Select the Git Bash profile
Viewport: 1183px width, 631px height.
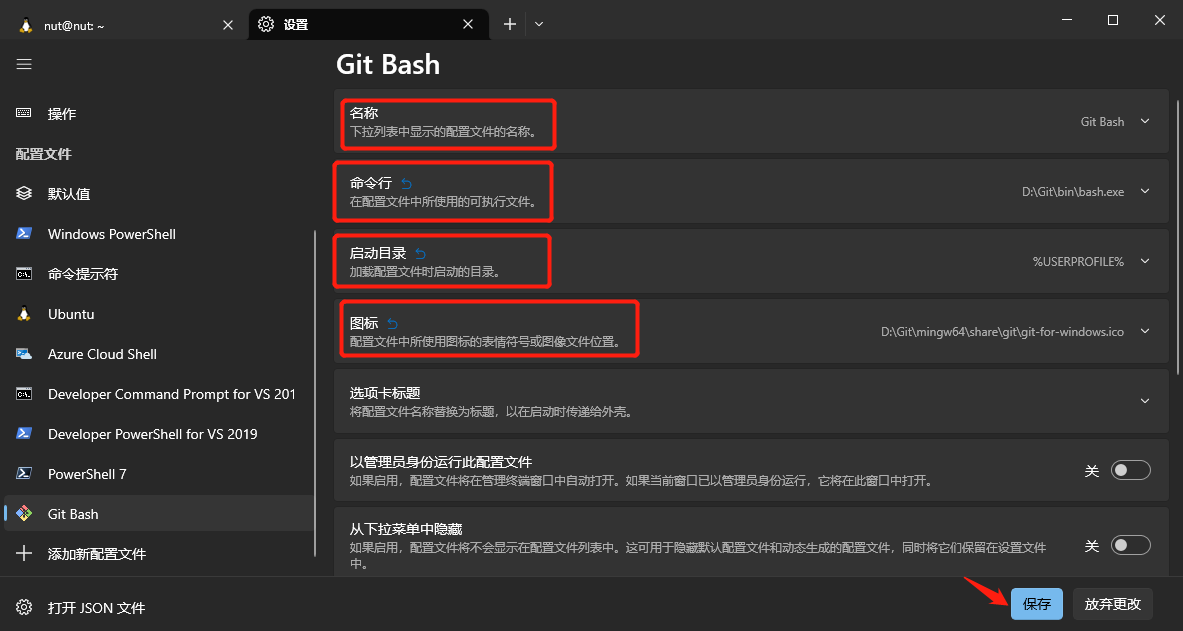coord(158,513)
